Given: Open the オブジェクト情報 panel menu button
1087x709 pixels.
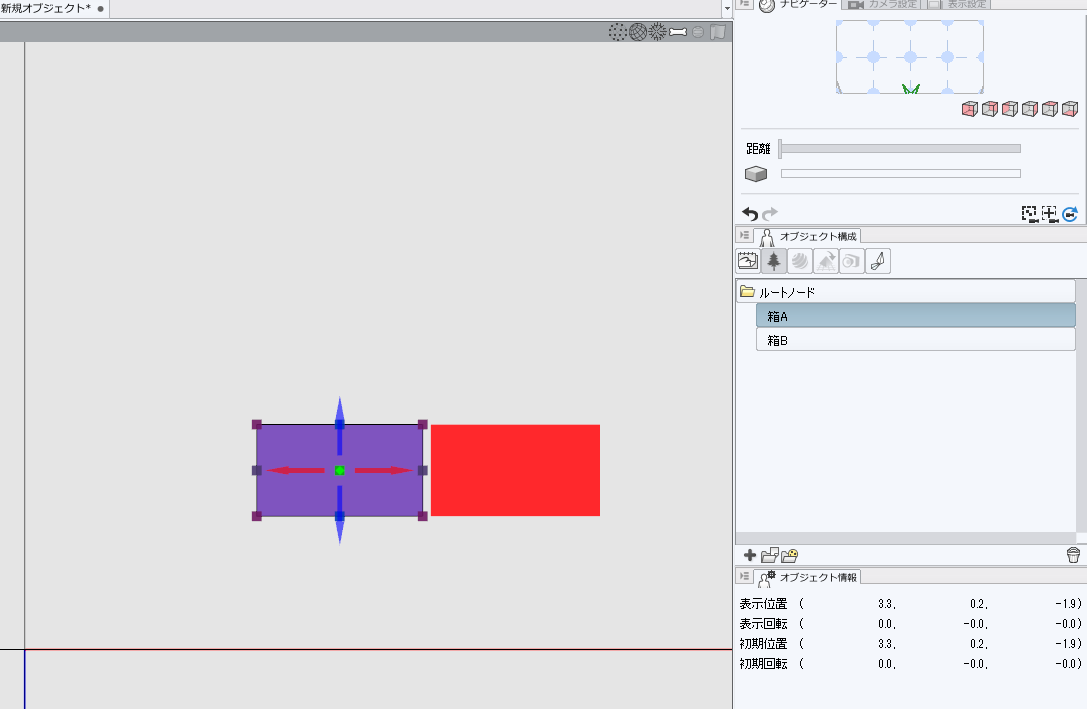Looking at the screenshot, I should click(744, 576).
